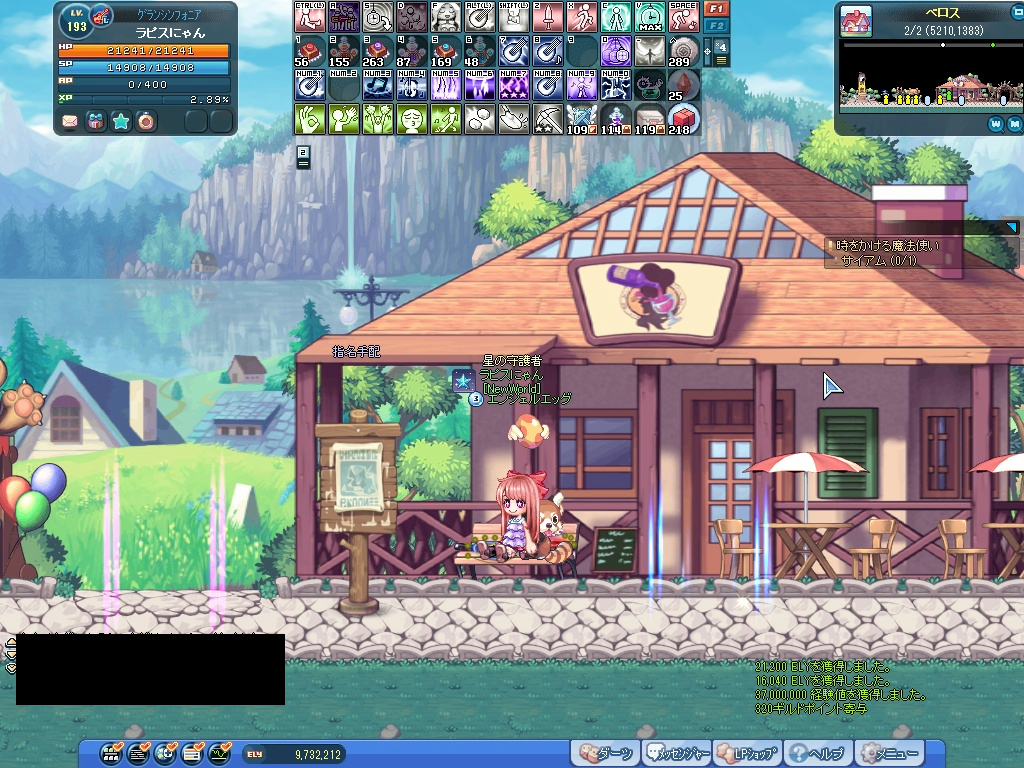Click the XP bar showing 2.89%
The image size is (1024, 768).
(x=144, y=100)
